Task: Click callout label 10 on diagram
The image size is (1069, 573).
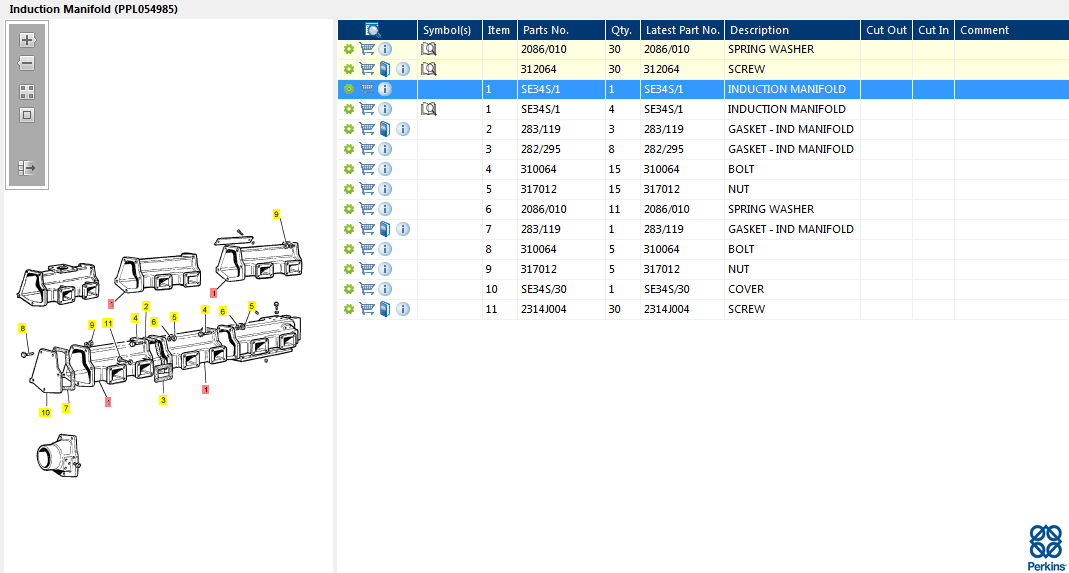Action: pos(45,412)
